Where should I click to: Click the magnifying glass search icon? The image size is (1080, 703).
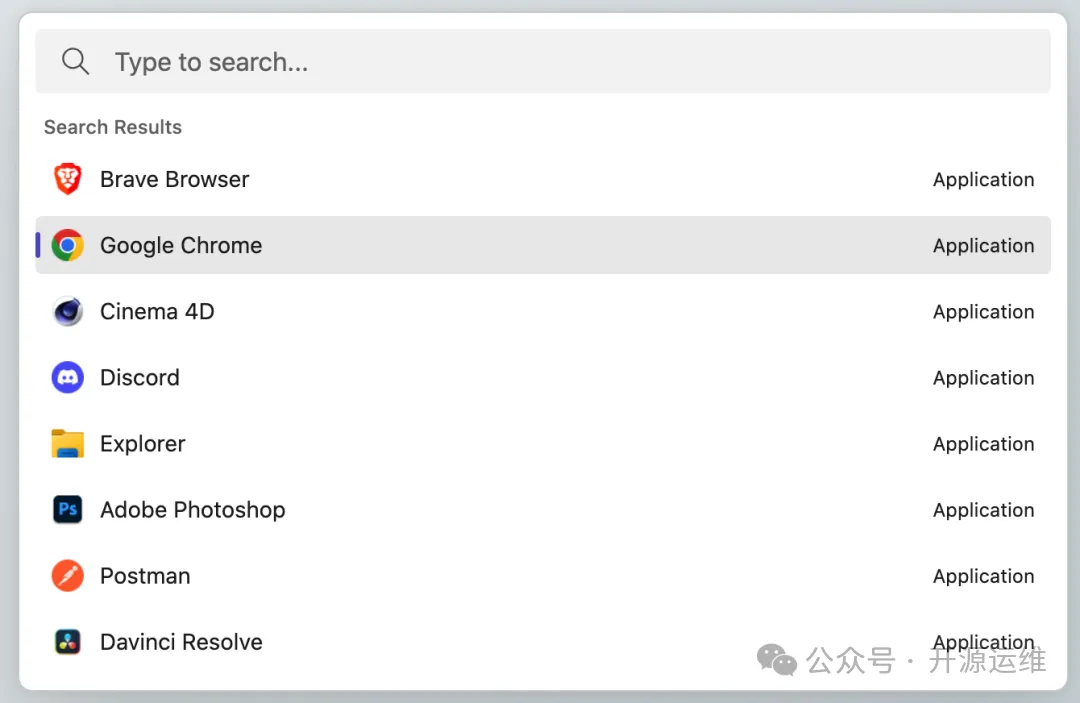[76, 62]
